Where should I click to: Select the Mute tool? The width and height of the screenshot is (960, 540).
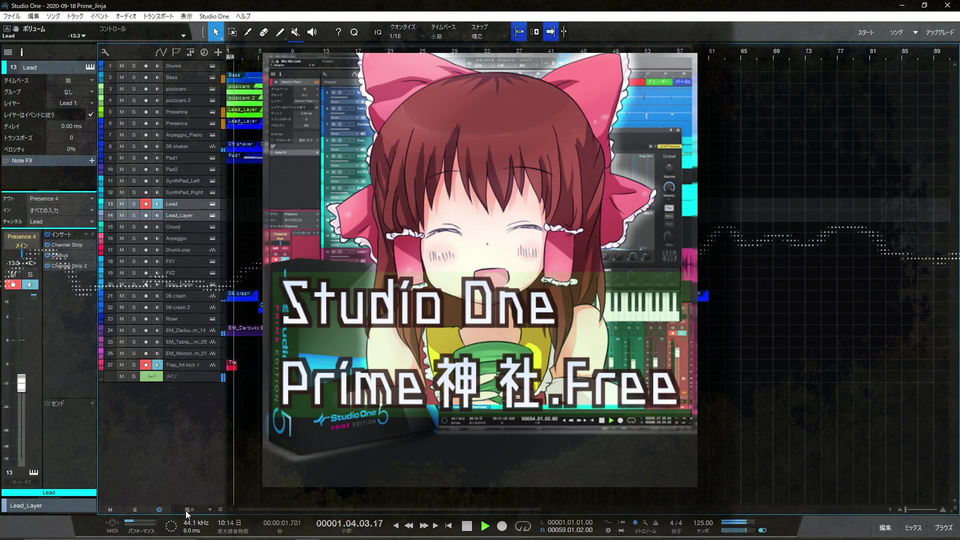point(296,32)
